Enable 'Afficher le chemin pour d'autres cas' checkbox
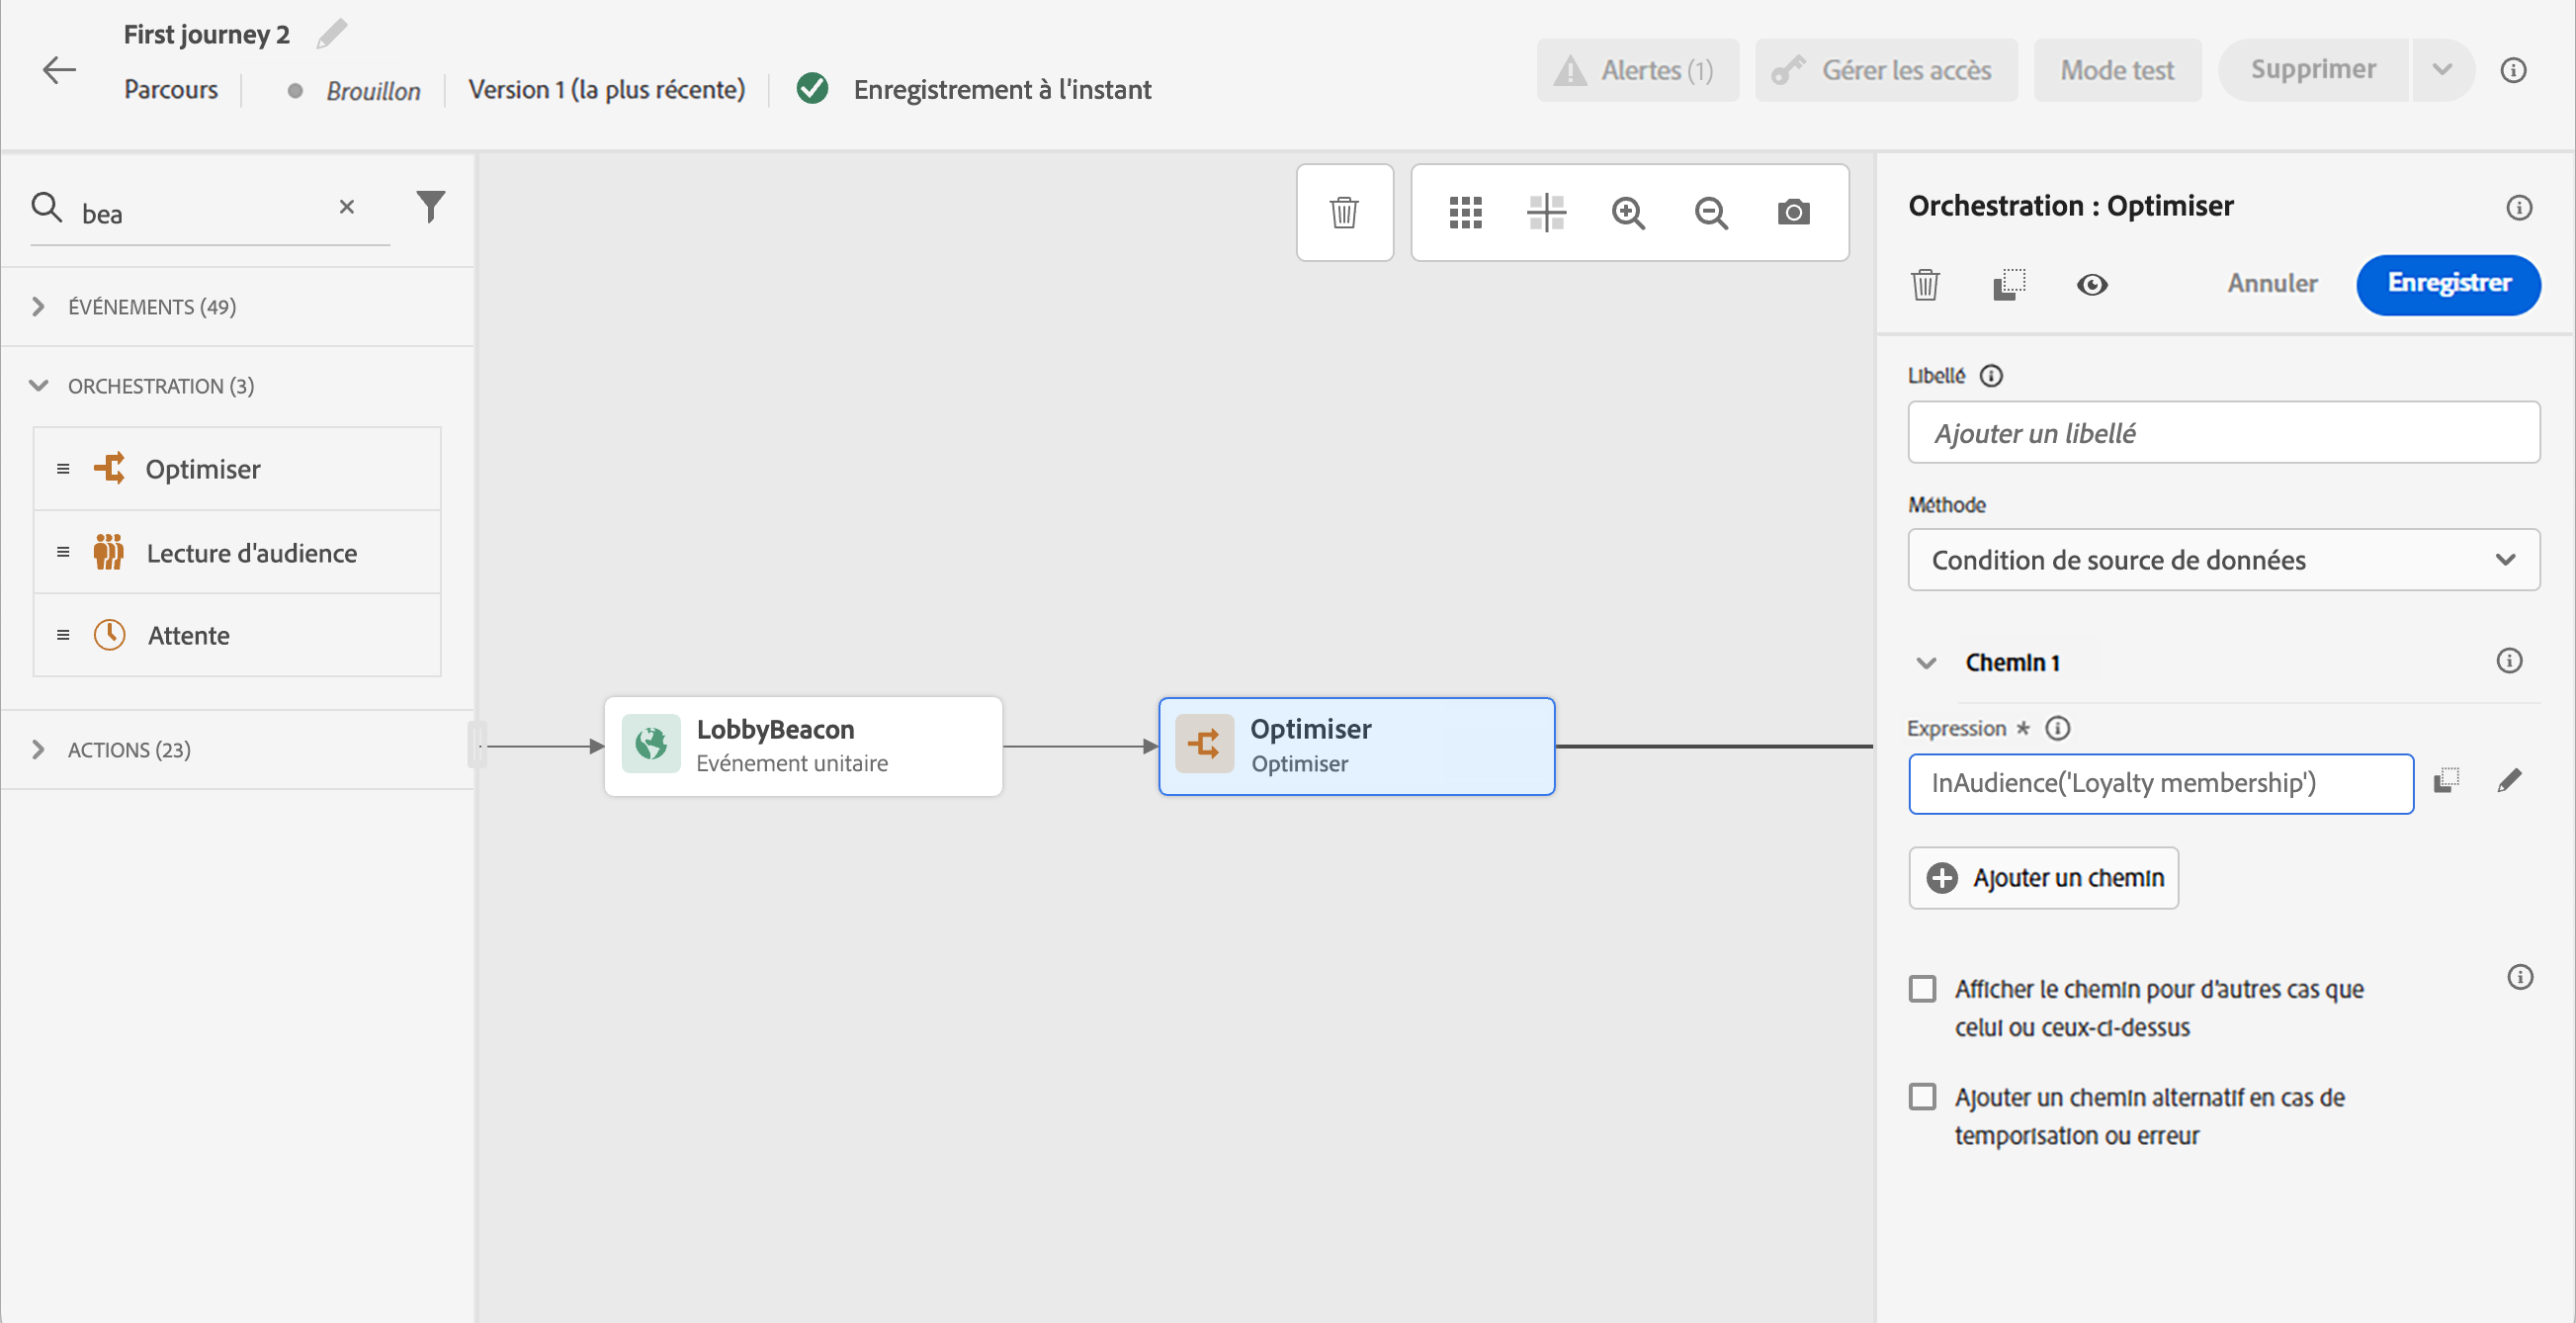 [1922, 989]
